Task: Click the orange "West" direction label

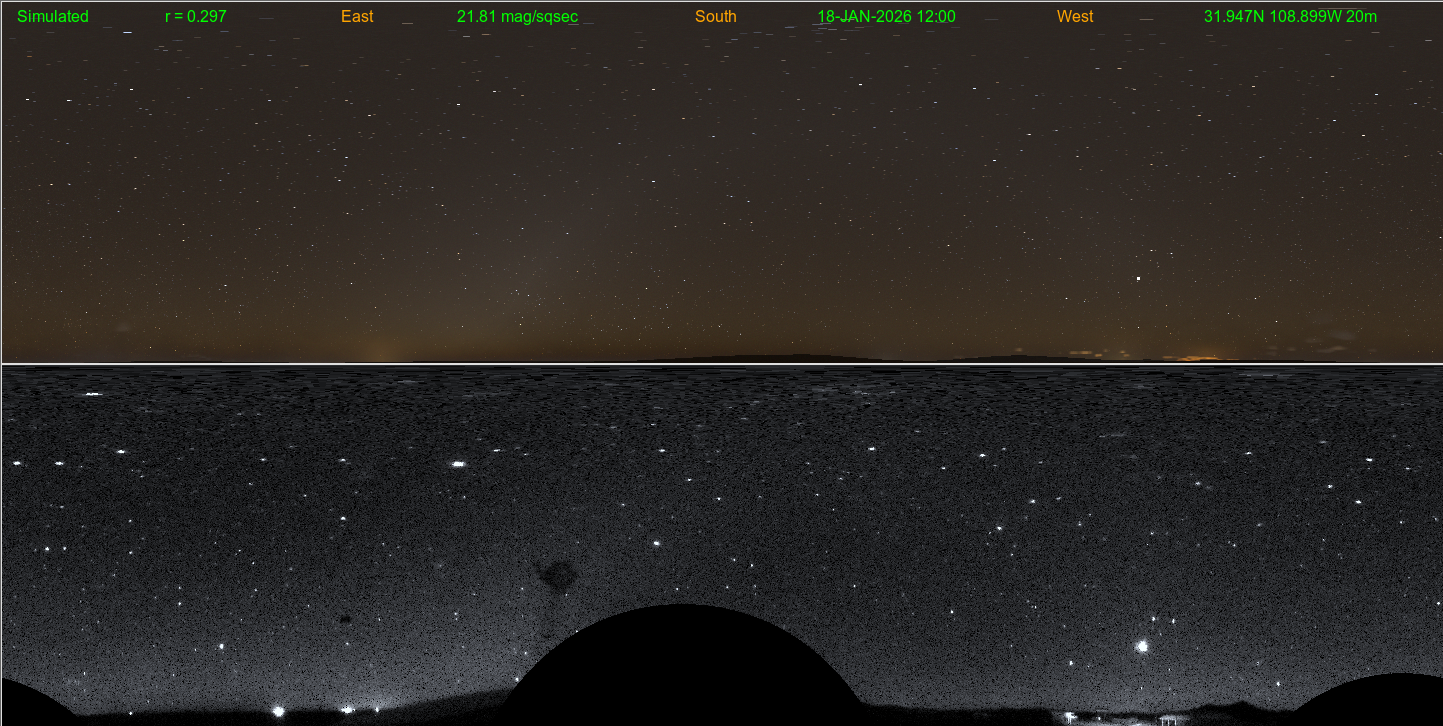Action: pyautogui.click(x=1075, y=17)
